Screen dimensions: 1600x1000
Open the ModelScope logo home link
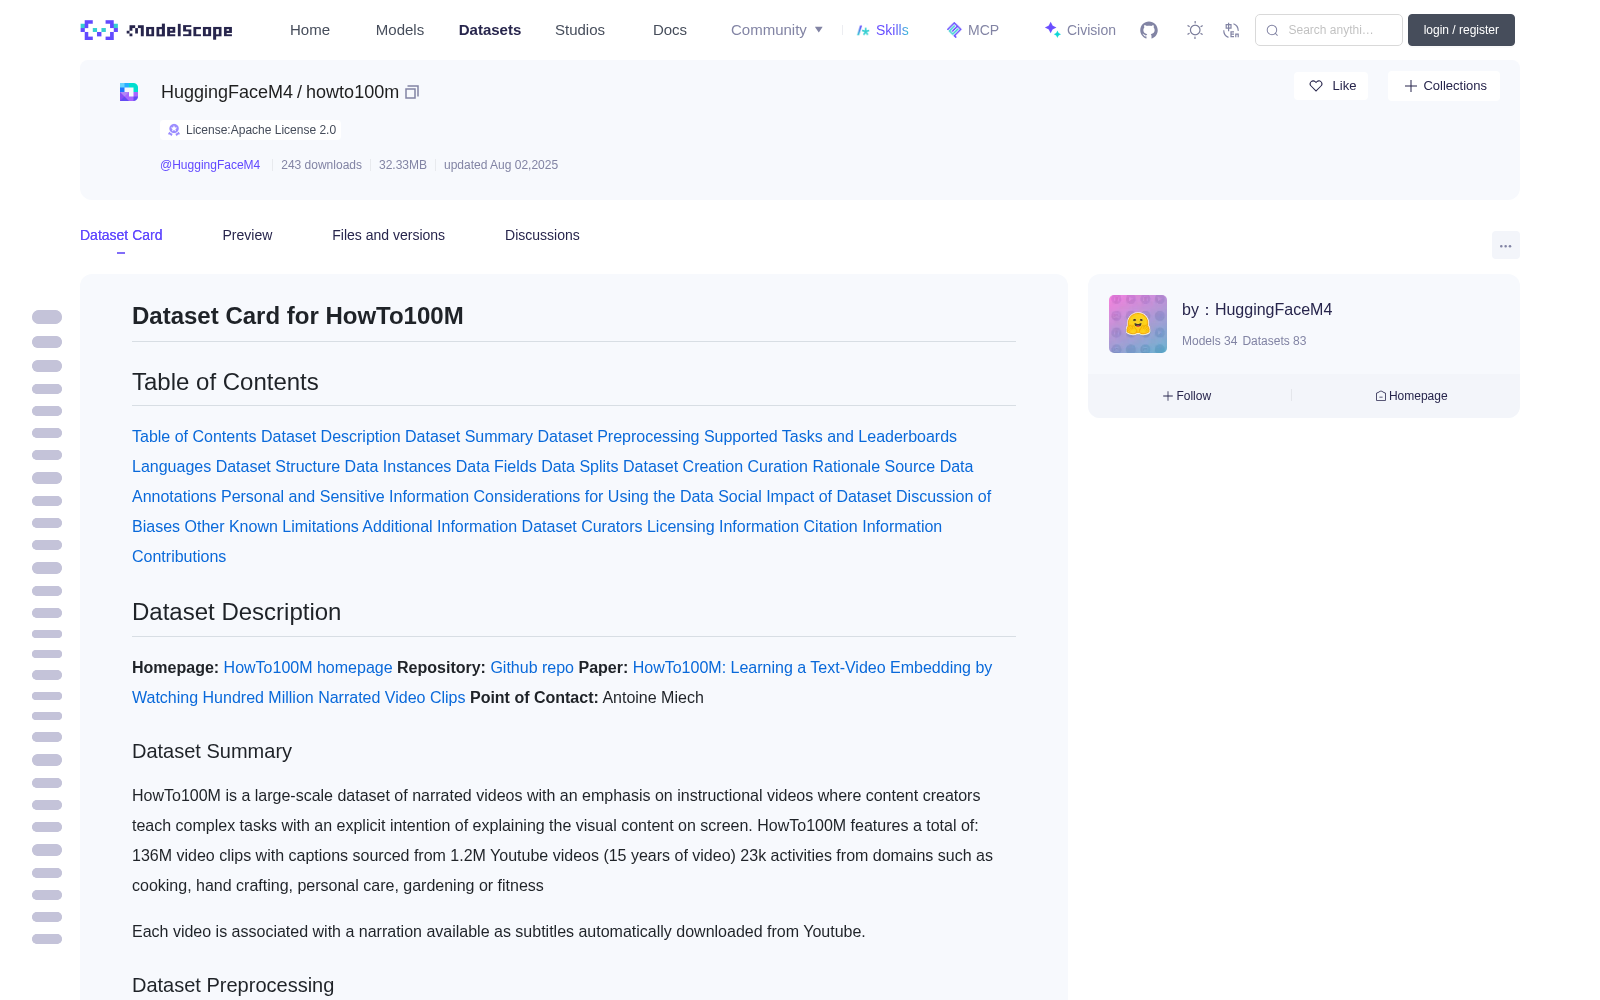tap(157, 30)
